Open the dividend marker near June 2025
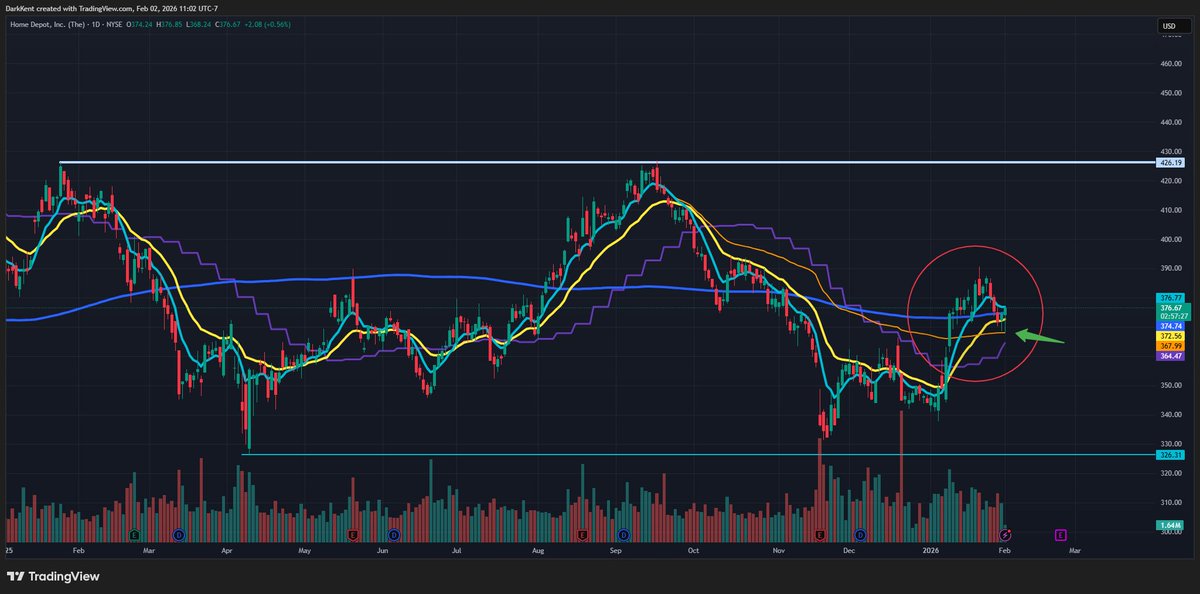Viewport: 1200px width, 594px height. [x=395, y=535]
